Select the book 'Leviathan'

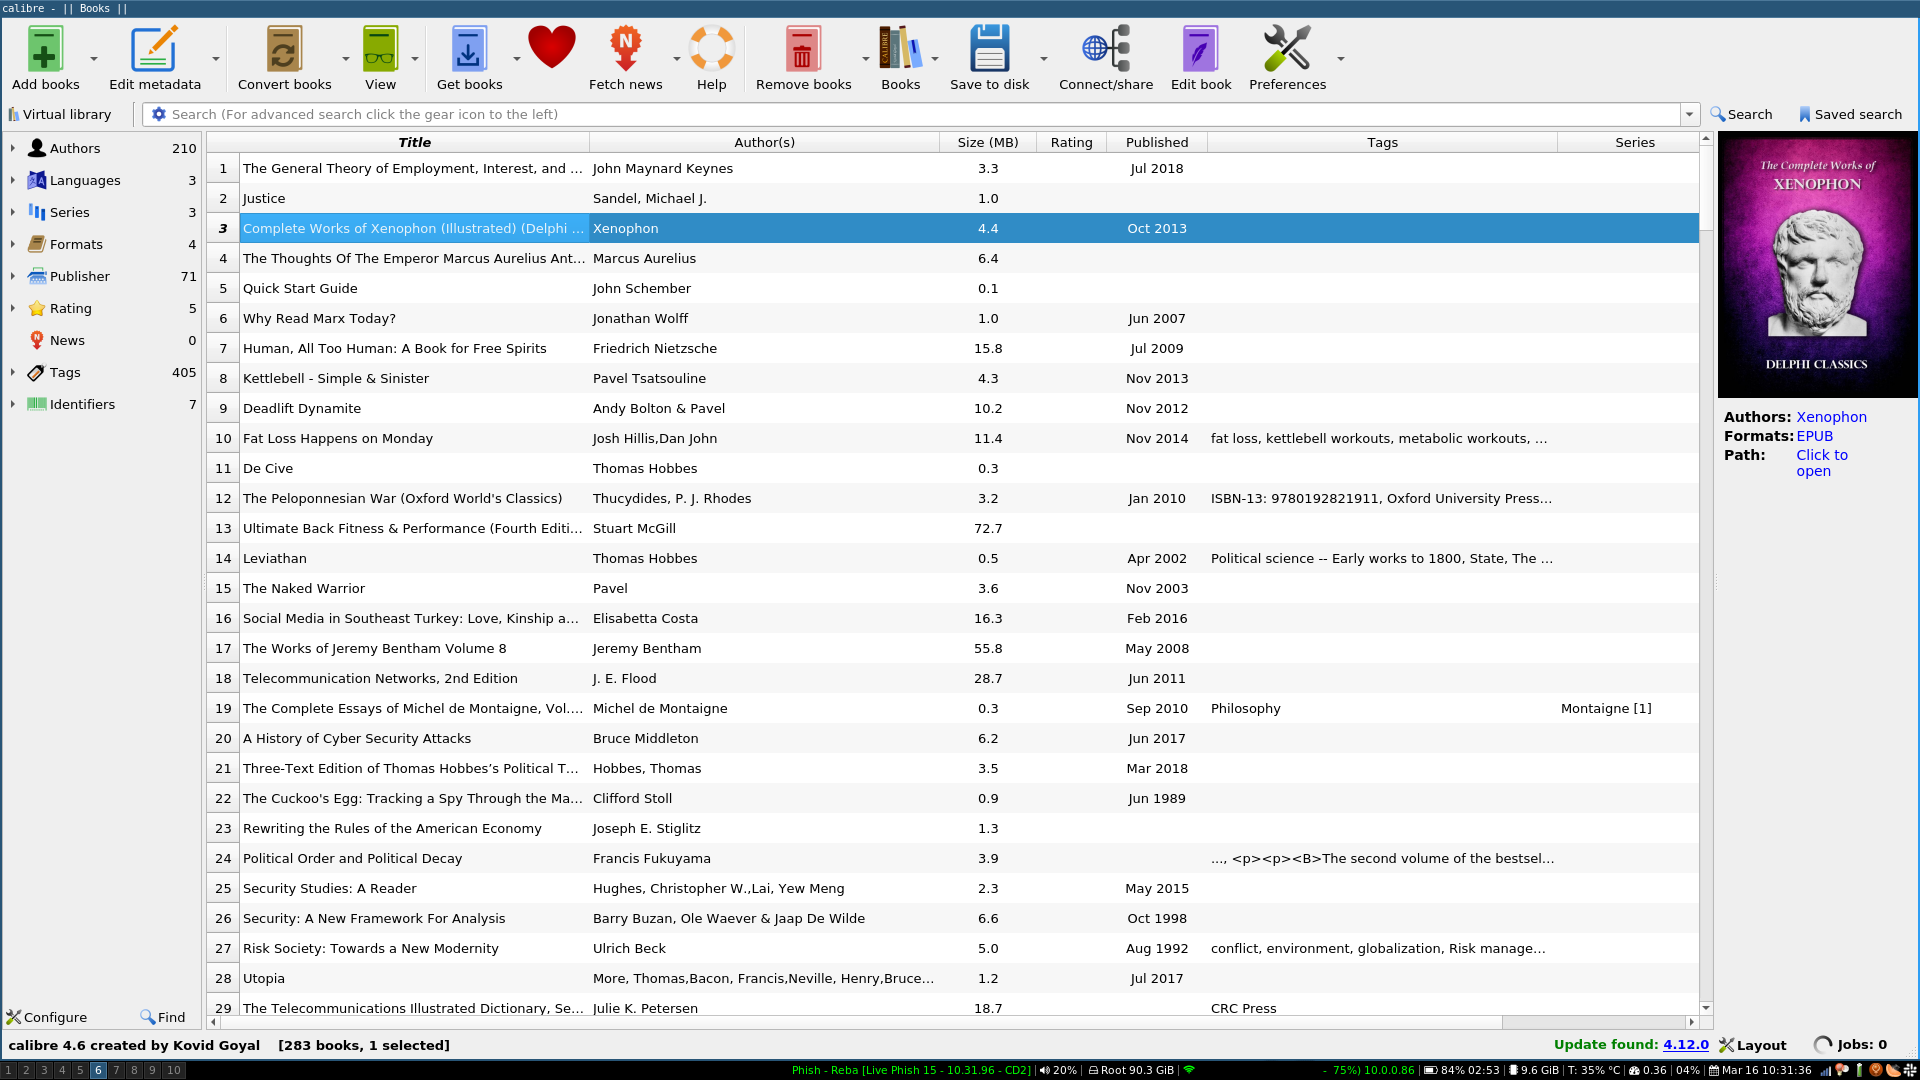click(x=953, y=558)
